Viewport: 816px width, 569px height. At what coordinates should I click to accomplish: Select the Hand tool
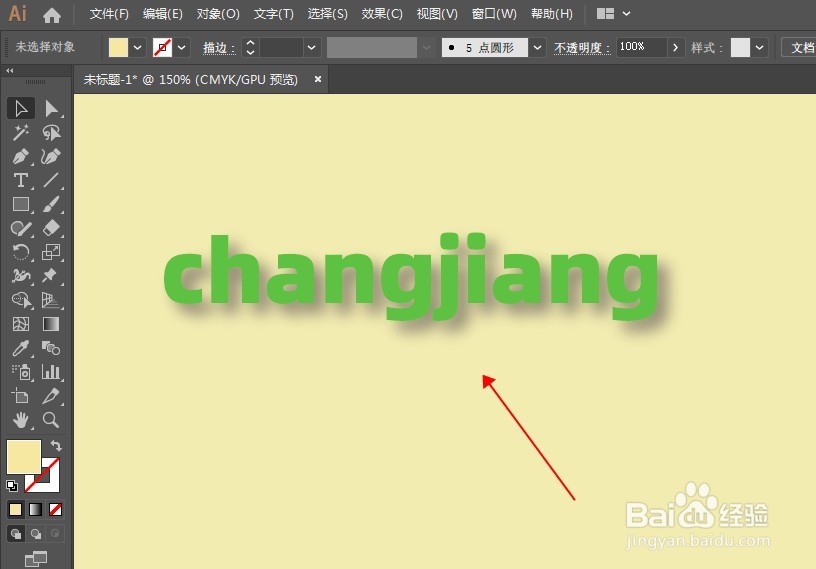tap(21, 420)
